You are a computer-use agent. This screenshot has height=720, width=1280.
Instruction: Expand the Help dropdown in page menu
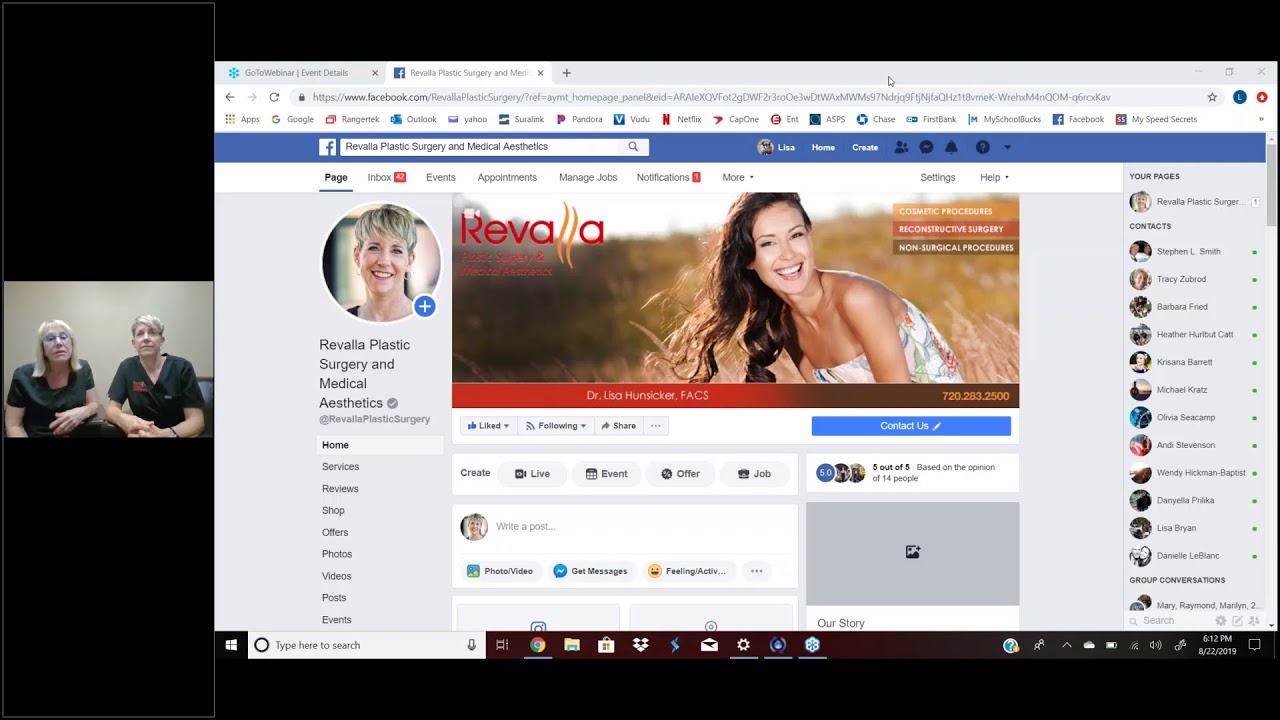coord(994,177)
